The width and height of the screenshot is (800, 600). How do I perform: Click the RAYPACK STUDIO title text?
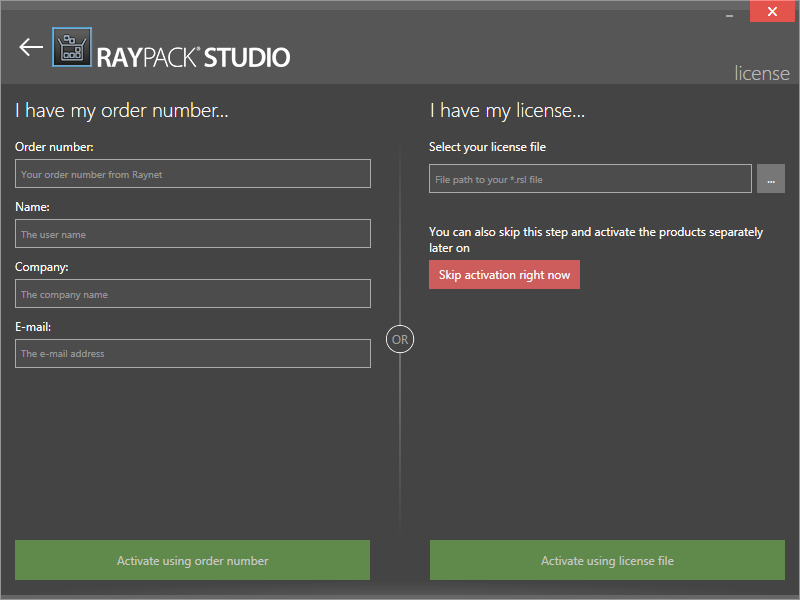[x=193, y=57]
